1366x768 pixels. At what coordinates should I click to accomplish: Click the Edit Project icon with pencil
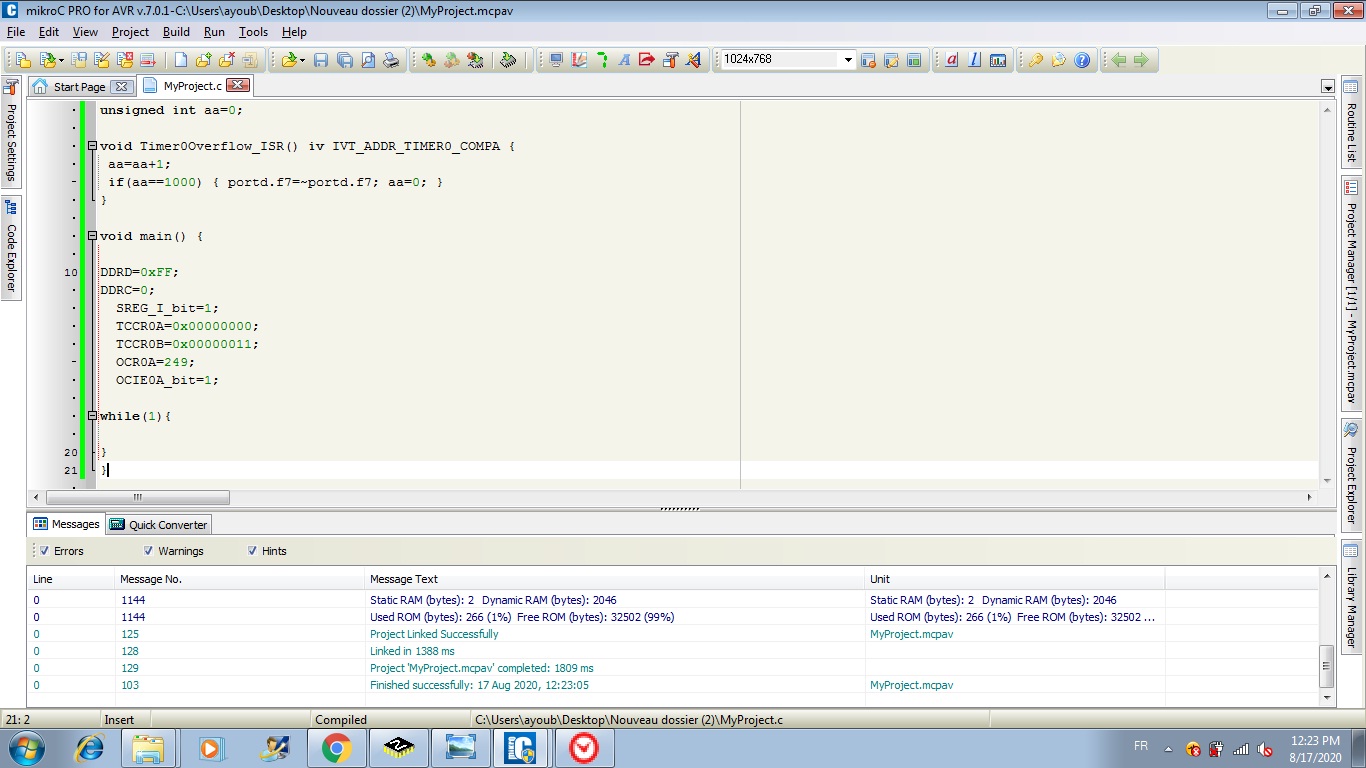coord(101,60)
